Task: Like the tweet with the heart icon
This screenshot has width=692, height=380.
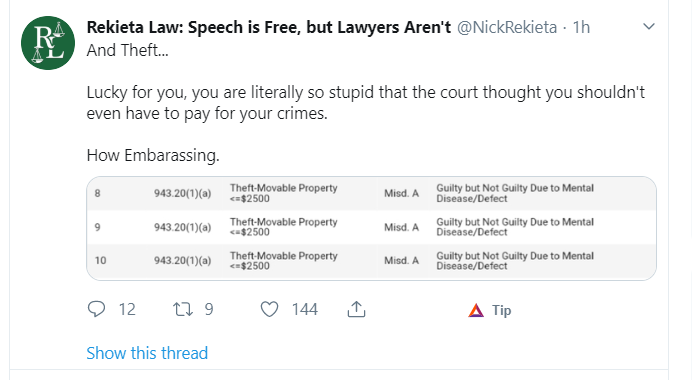Action: click(x=269, y=309)
